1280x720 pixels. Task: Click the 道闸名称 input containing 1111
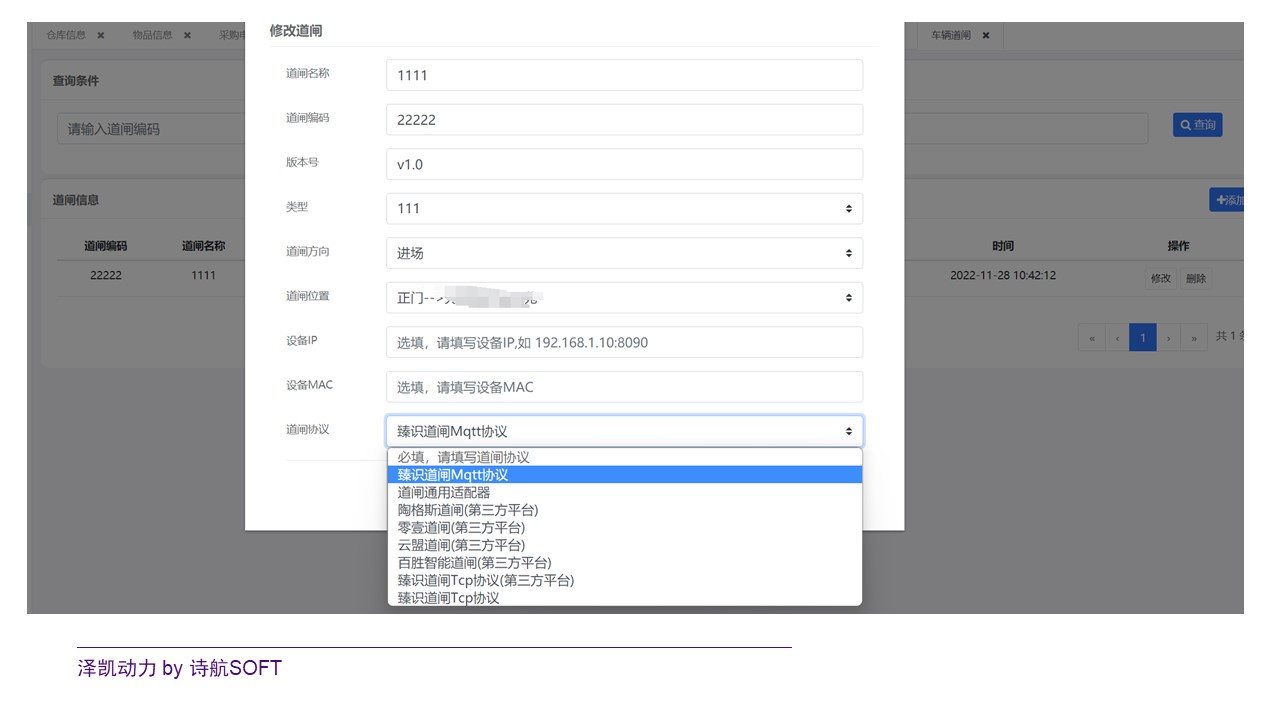tap(624, 75)
